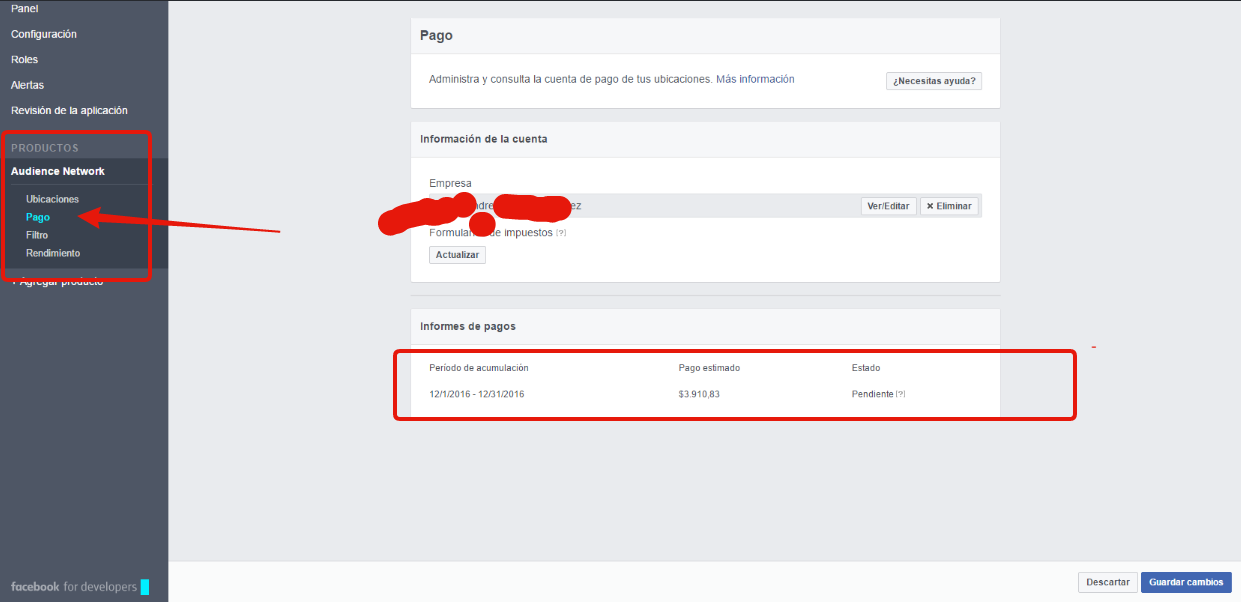Click the ¿Necesitas ayuda? button
The height and width of the screenshot is (602, 1241).
(x=934, y=81)
